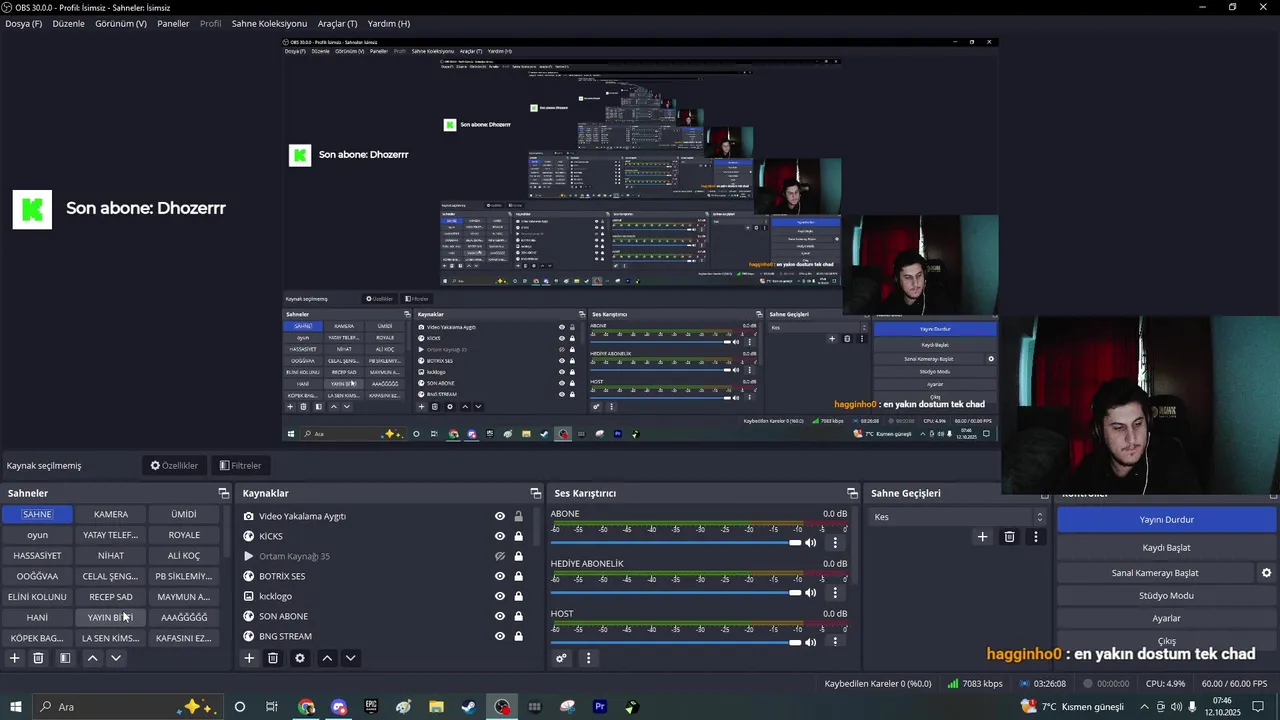
Task: Hide the KİCKS source
Action: click(x=500, y=536)
